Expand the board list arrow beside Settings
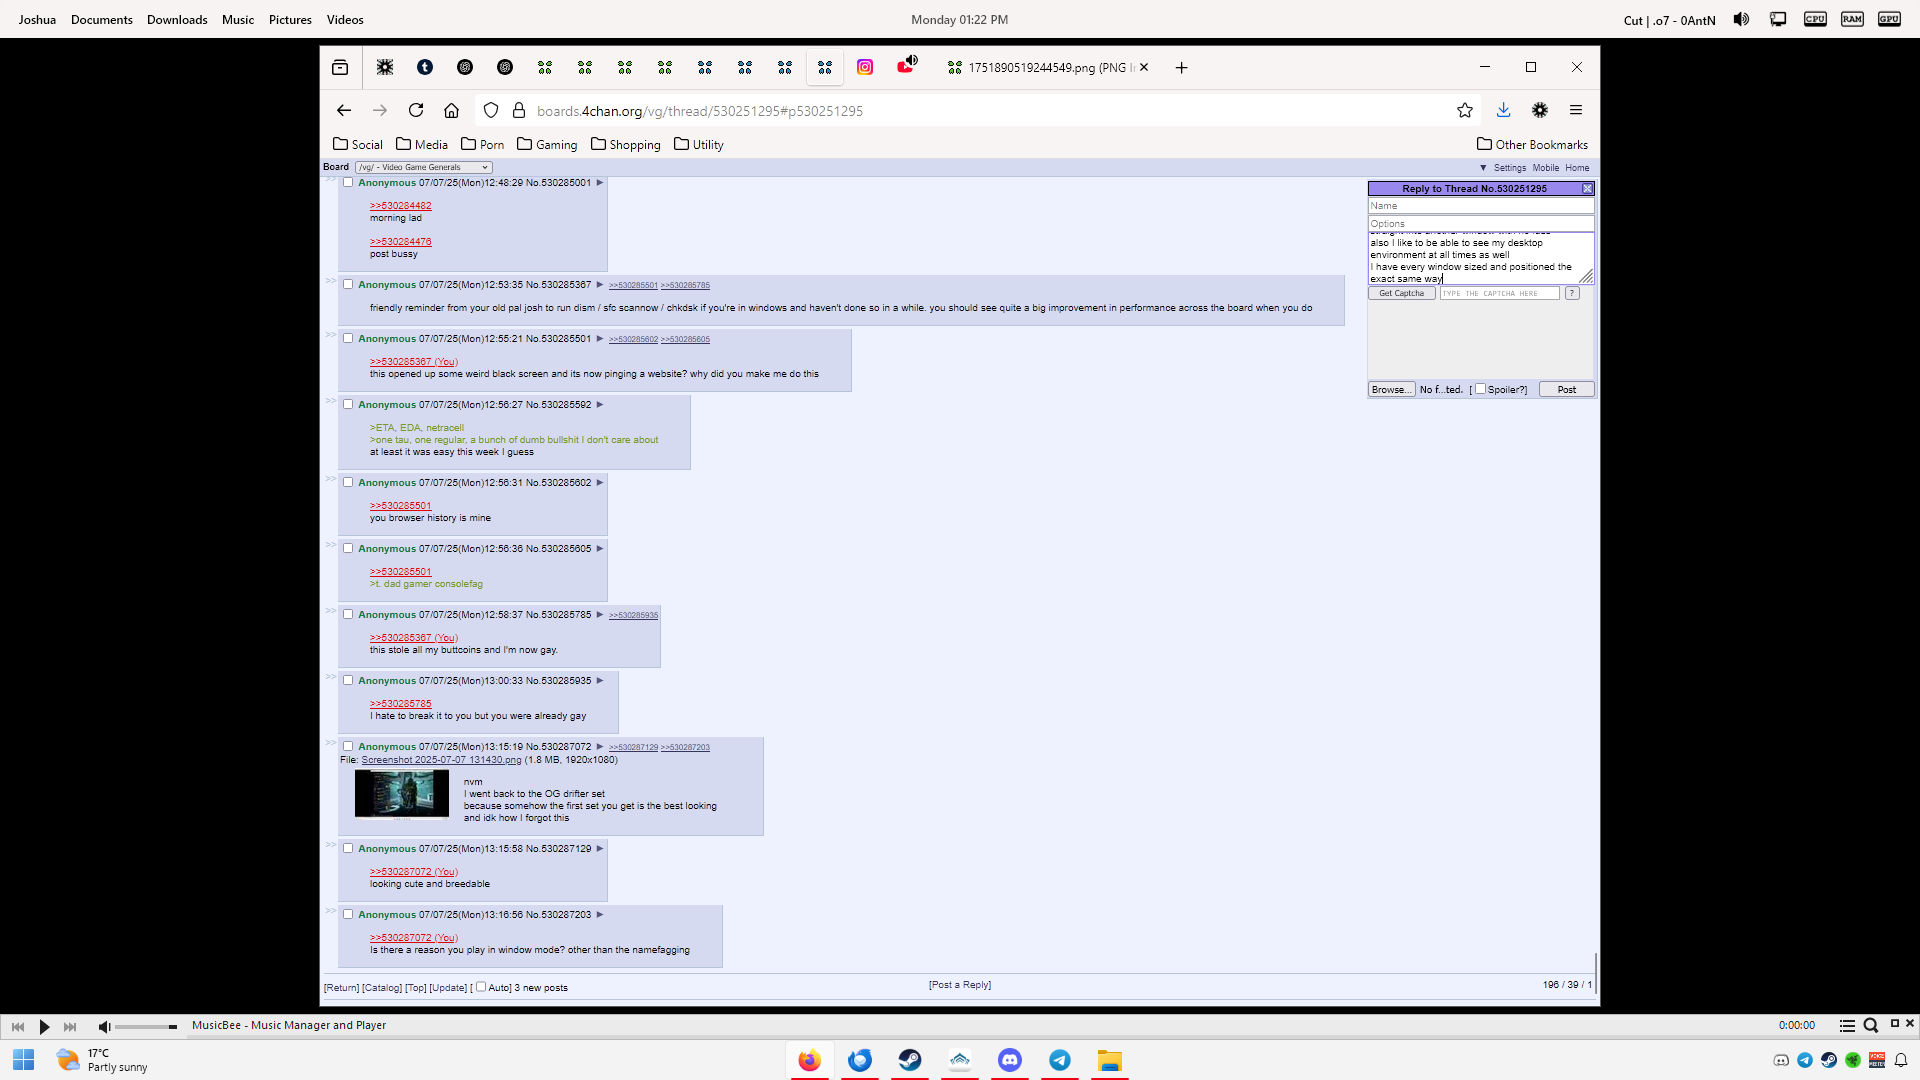This screenshot has width=1920, height=1080. [x=1483, y=168]
